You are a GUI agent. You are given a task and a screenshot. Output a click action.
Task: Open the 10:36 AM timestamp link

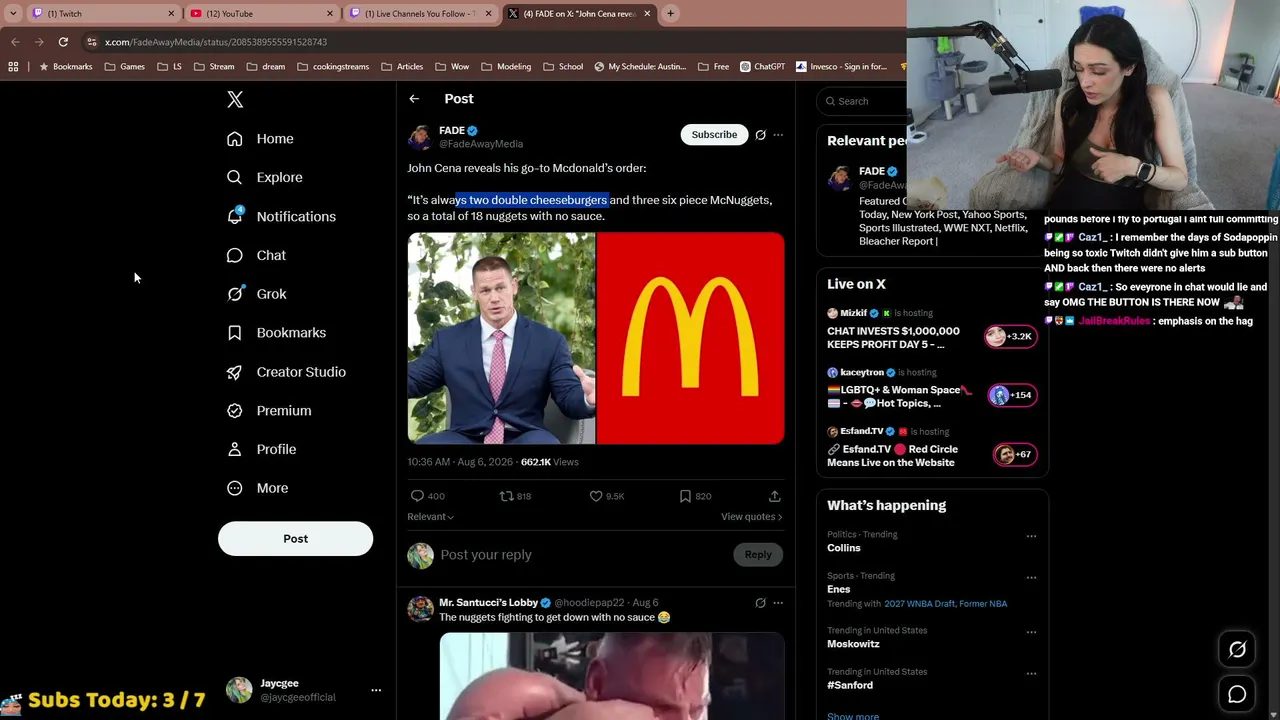click(460, 462)
